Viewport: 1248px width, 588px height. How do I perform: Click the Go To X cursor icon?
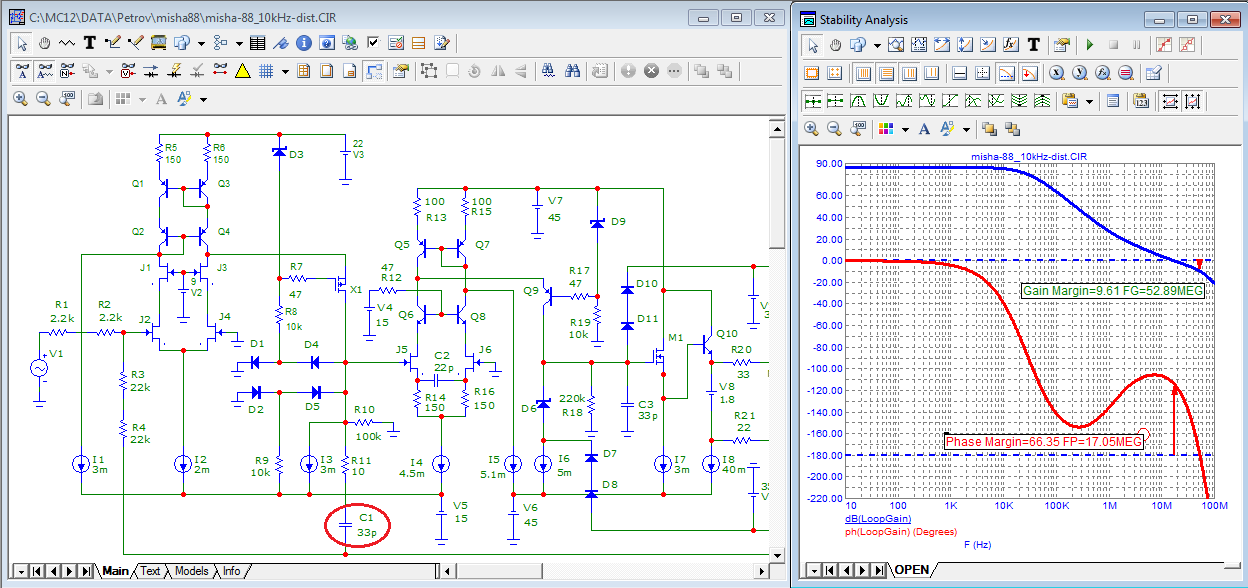(1057, 73)
